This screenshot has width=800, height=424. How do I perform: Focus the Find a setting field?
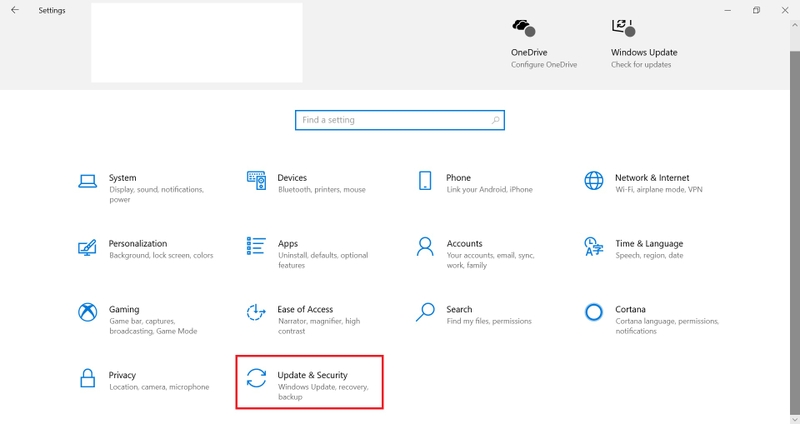pyautogui.click(x=399, y=120)
